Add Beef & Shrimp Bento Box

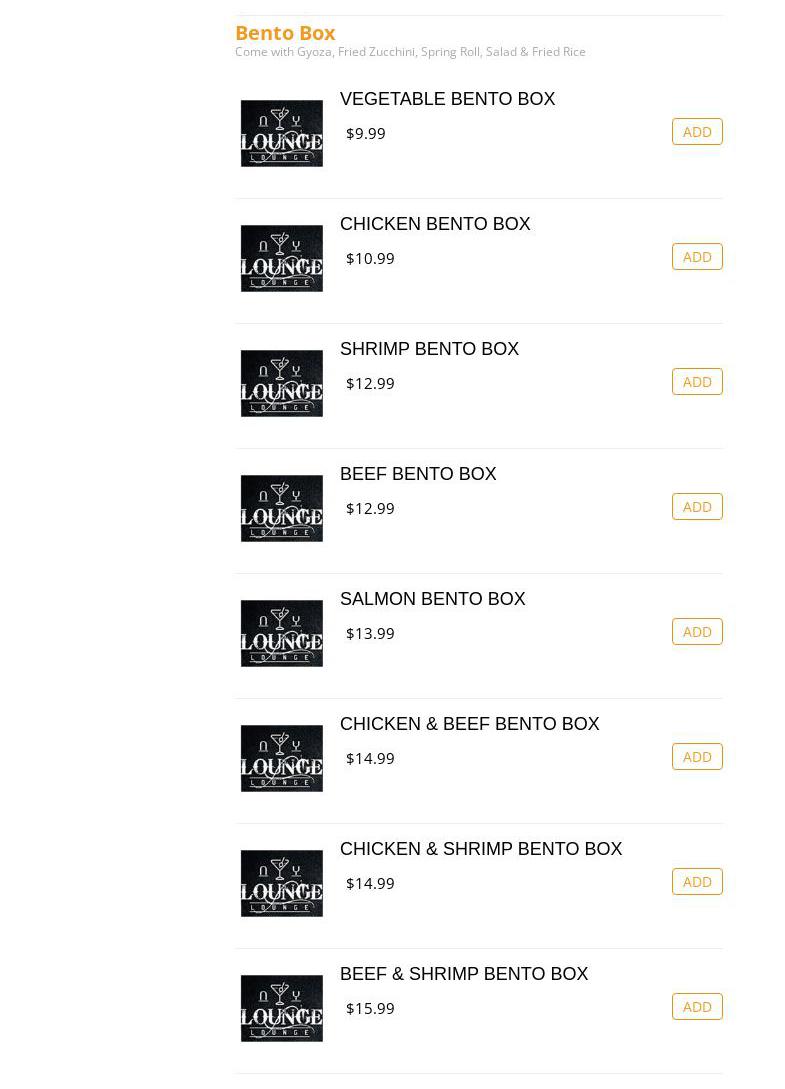(697, 1007)
